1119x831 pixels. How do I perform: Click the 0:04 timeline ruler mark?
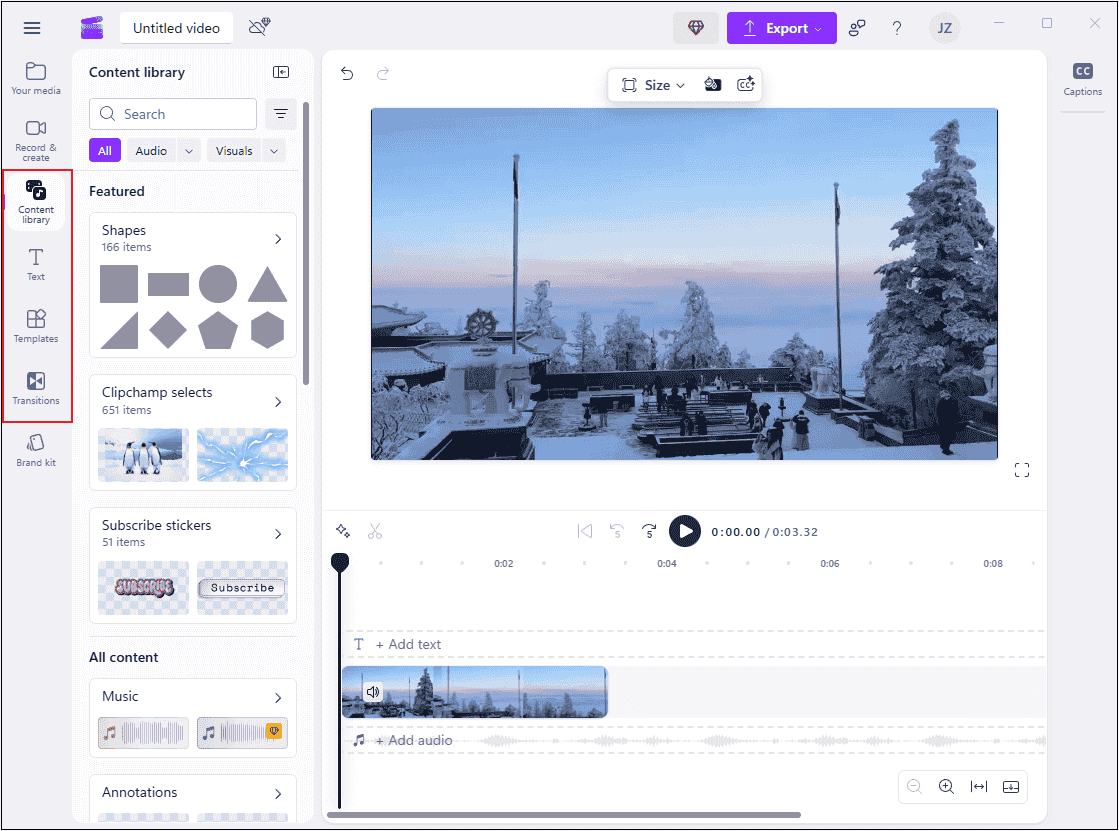click(667, 563)
